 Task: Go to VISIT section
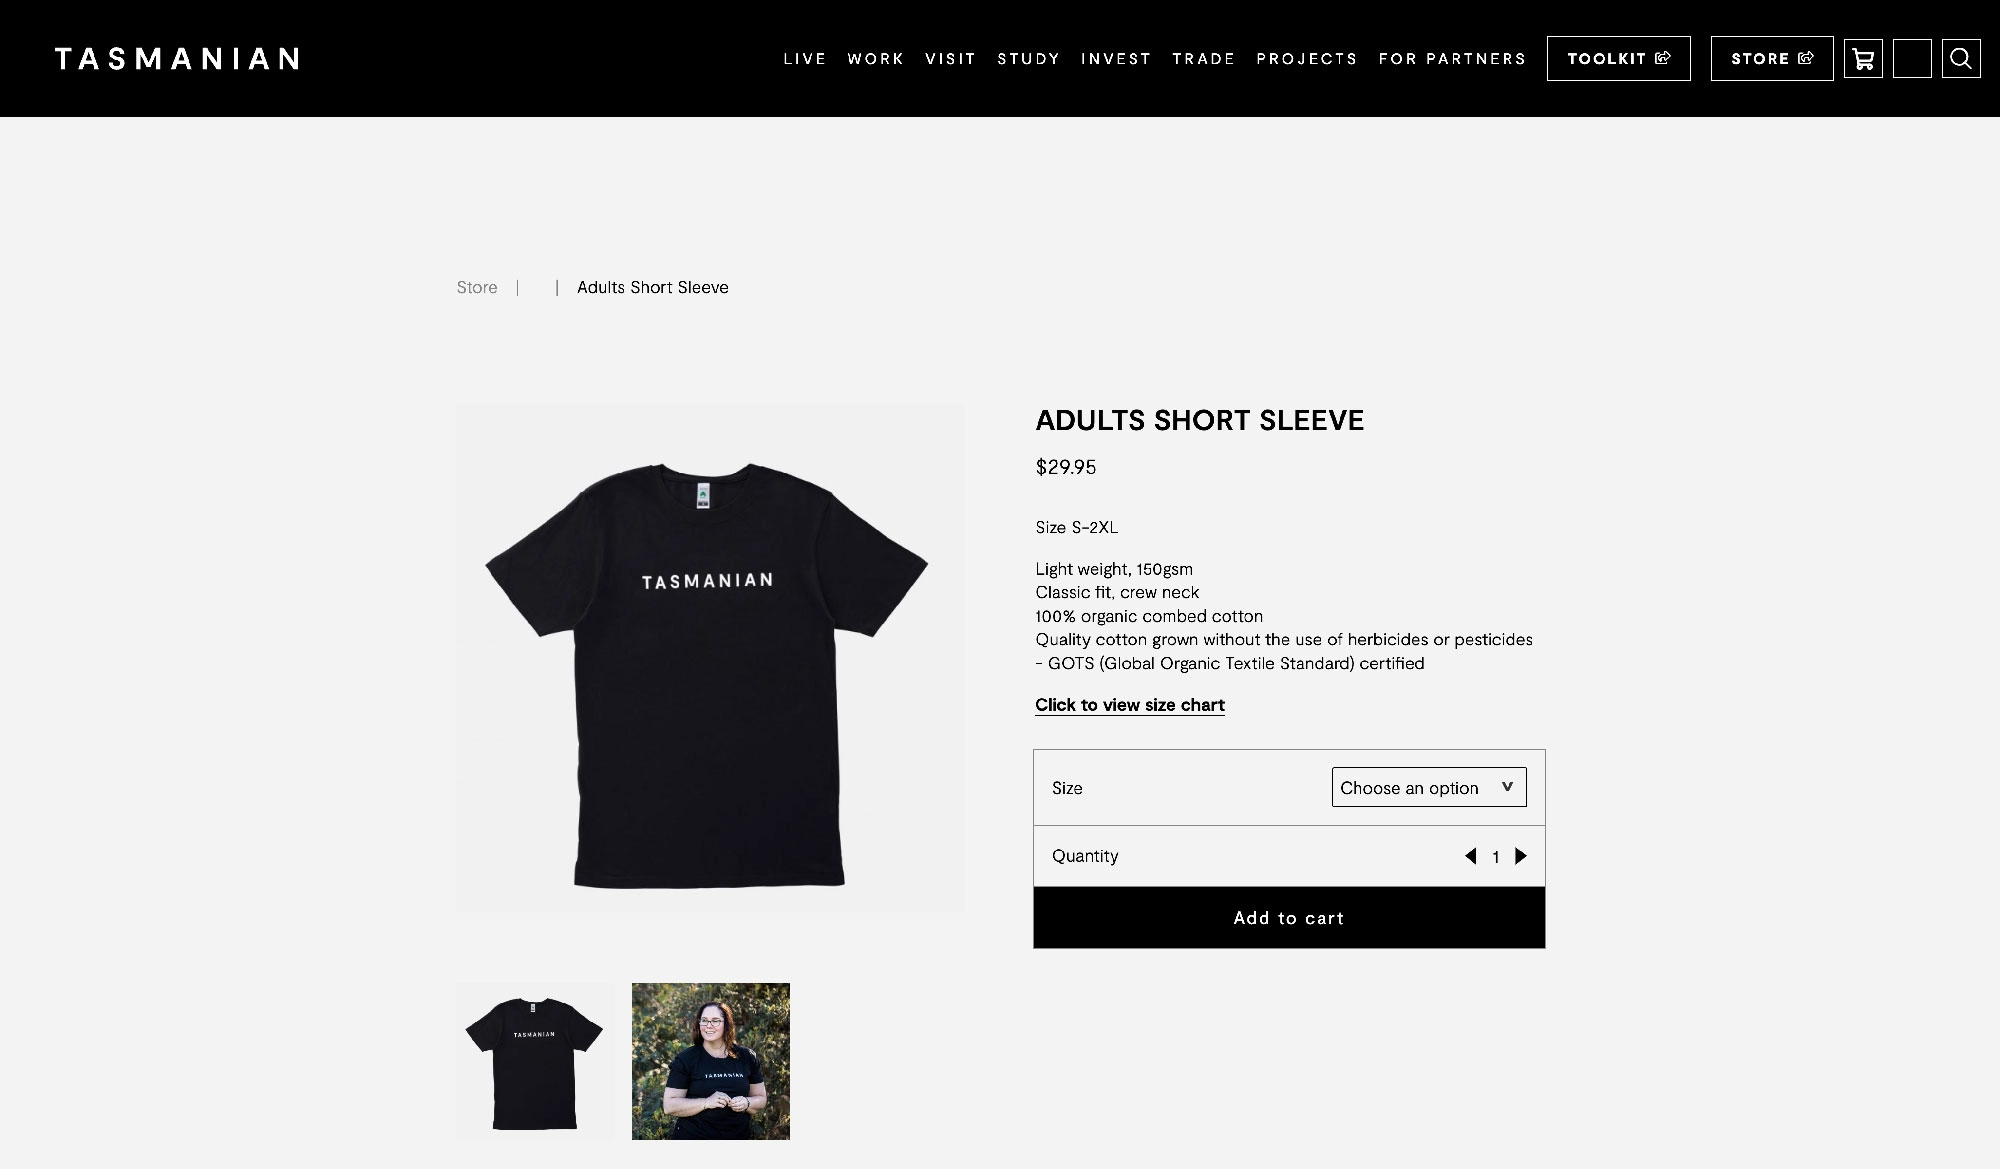[950, 59]
